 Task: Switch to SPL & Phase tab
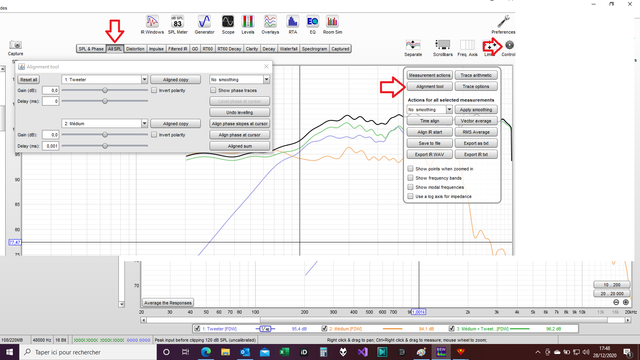(x=91, y=49)
